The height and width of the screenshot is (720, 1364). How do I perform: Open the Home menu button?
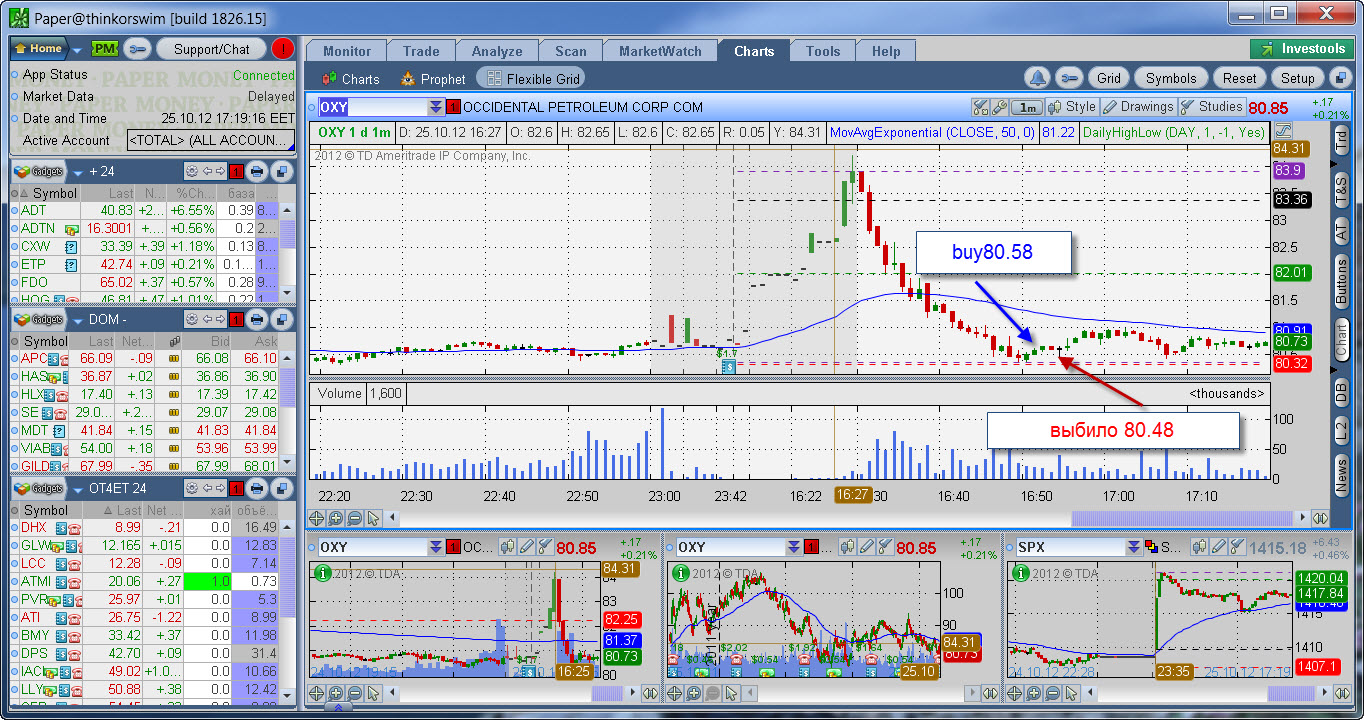38,48
